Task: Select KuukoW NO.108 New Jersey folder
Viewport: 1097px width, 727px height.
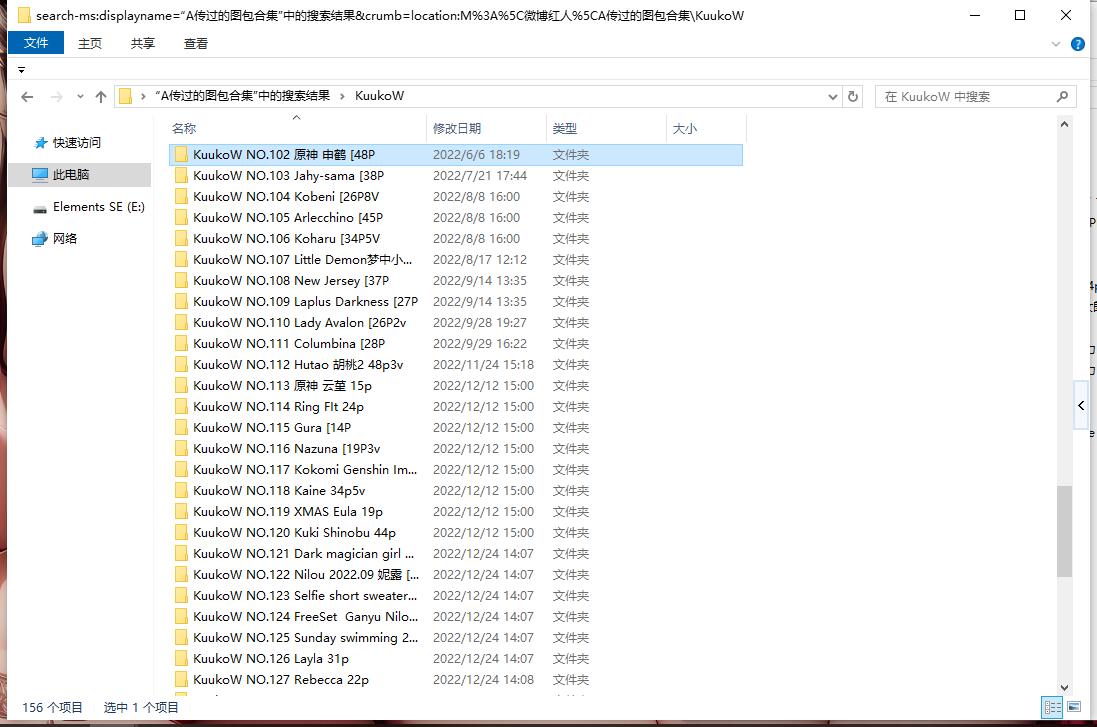Action: pos(455,281)
